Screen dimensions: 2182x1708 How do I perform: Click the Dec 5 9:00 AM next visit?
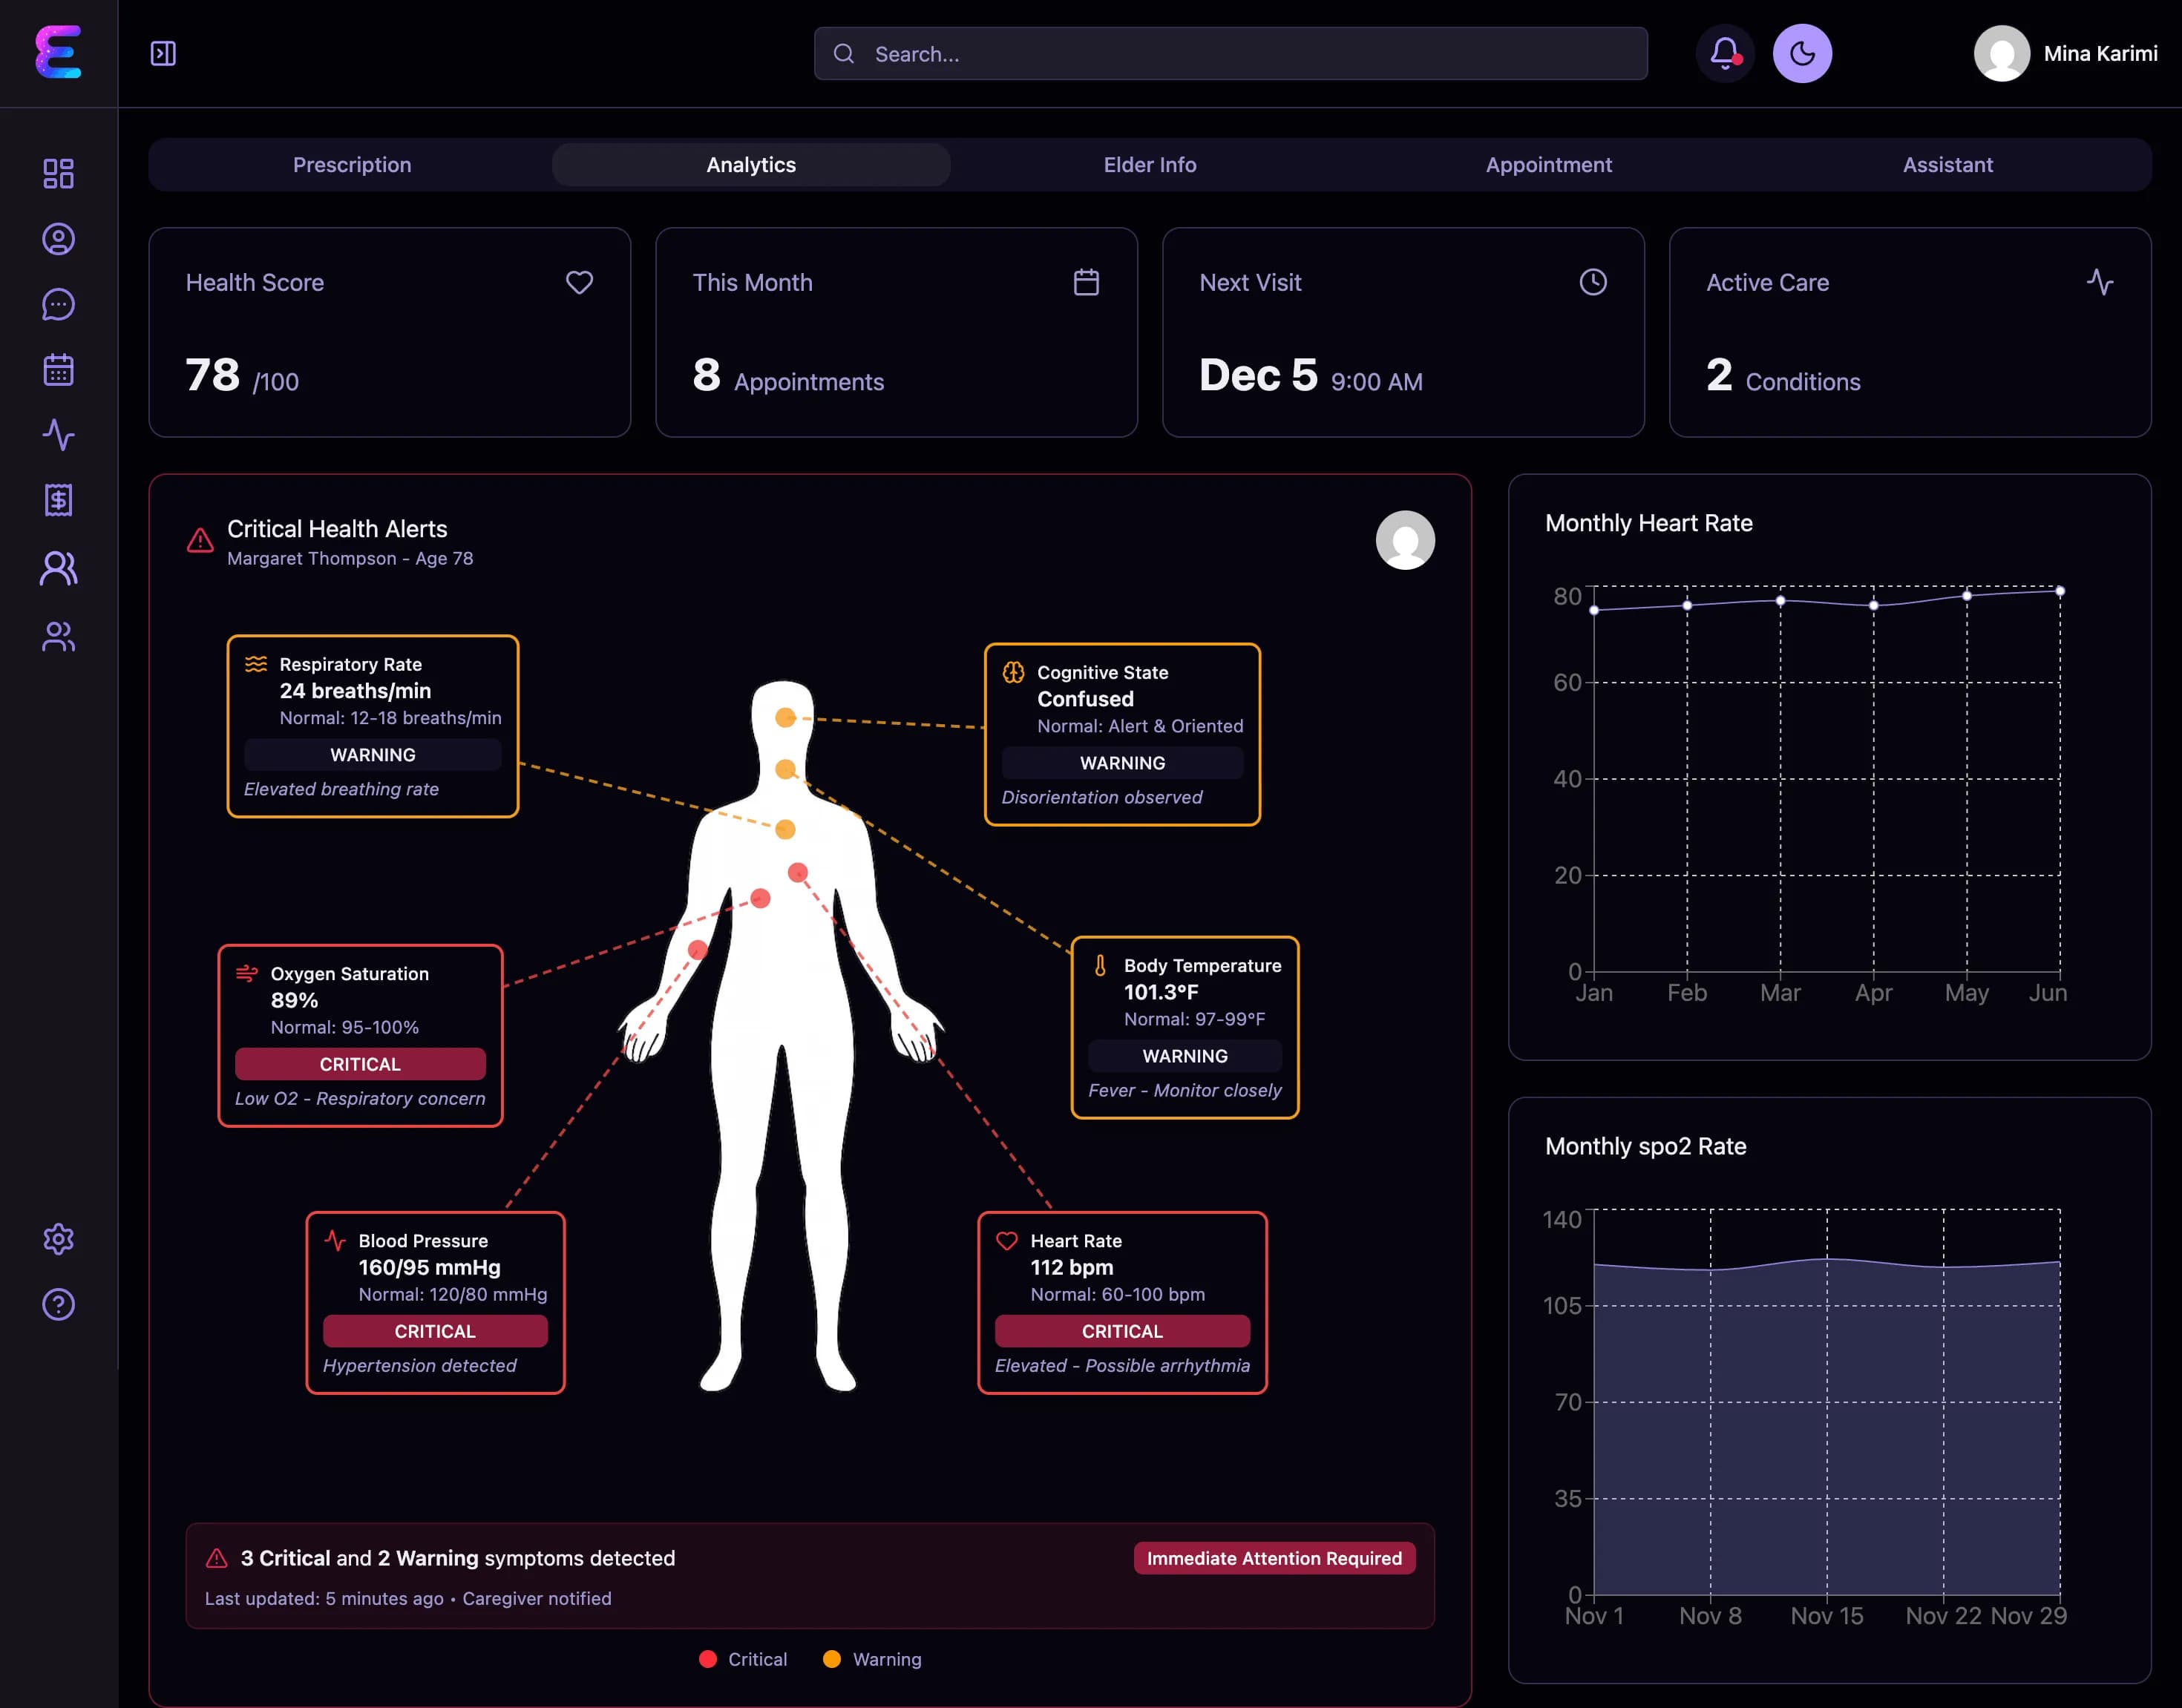click(x=1310, y=376)
